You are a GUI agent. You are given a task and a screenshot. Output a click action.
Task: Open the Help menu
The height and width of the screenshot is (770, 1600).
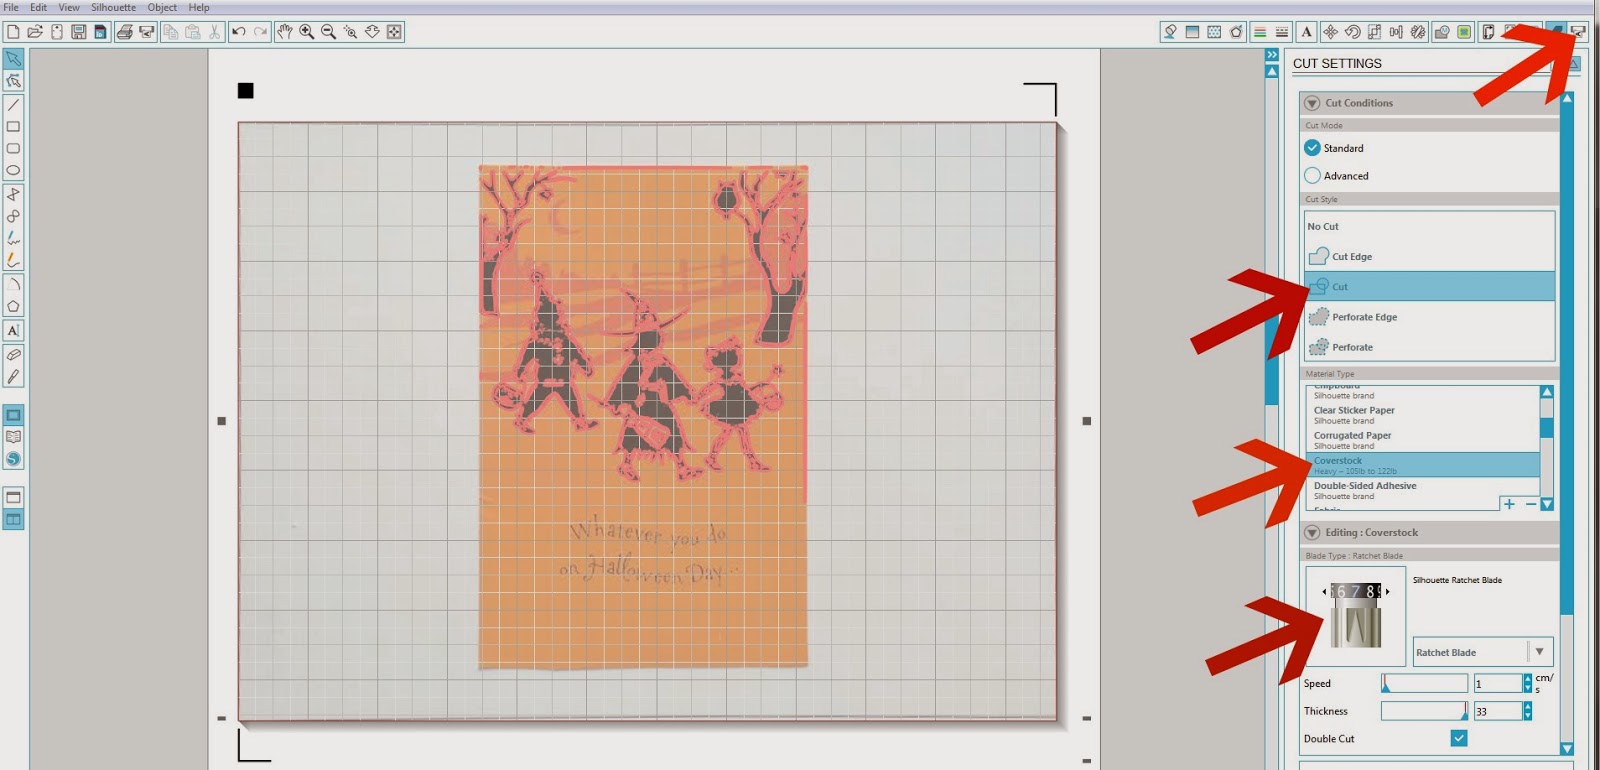(199, 7)
